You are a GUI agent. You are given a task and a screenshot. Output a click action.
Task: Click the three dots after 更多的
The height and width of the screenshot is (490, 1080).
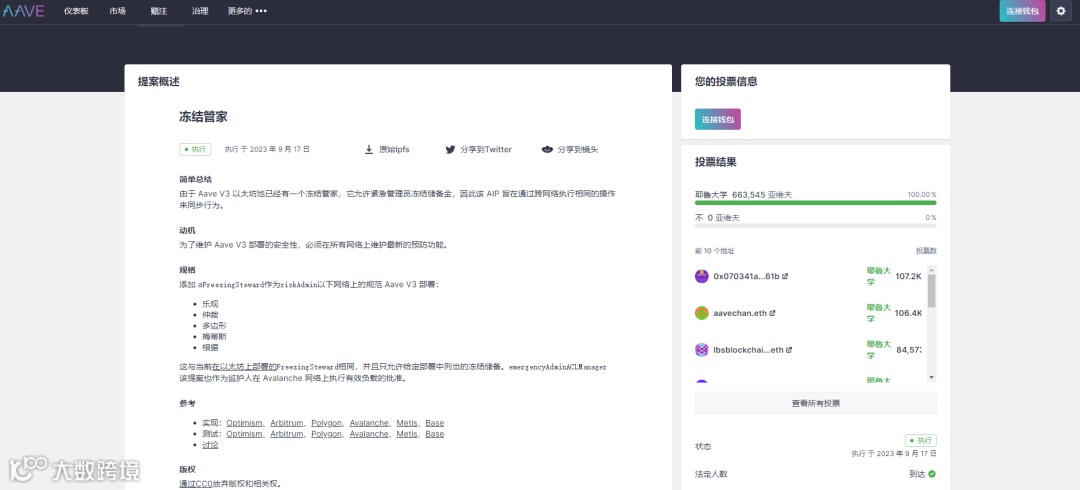261,11
